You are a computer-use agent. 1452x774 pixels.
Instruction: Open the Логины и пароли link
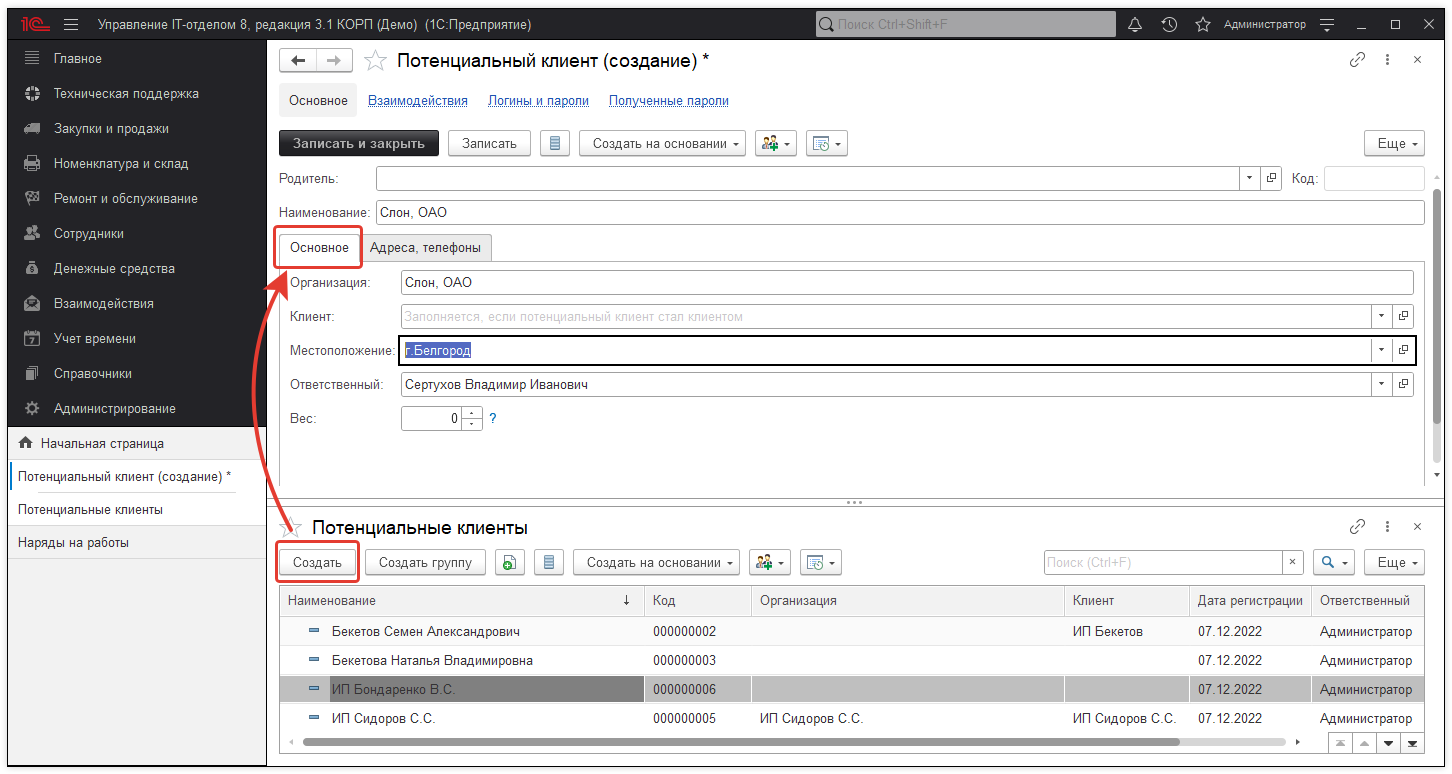click(x=538, y=101)
